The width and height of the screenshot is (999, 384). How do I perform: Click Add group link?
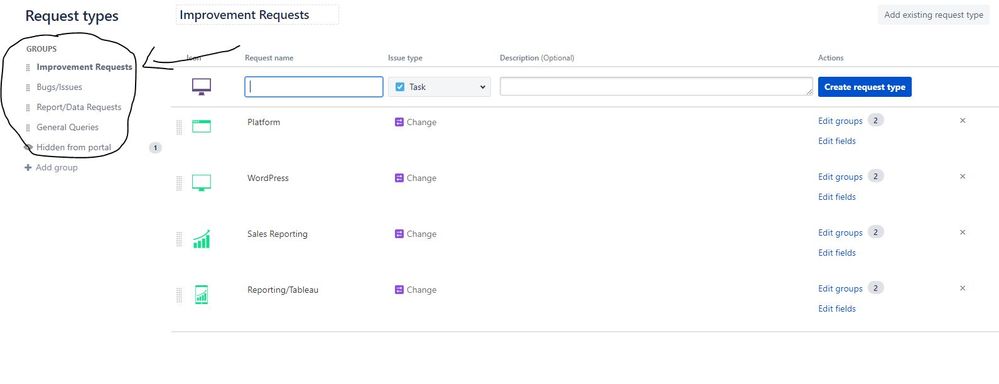(57, 167)
